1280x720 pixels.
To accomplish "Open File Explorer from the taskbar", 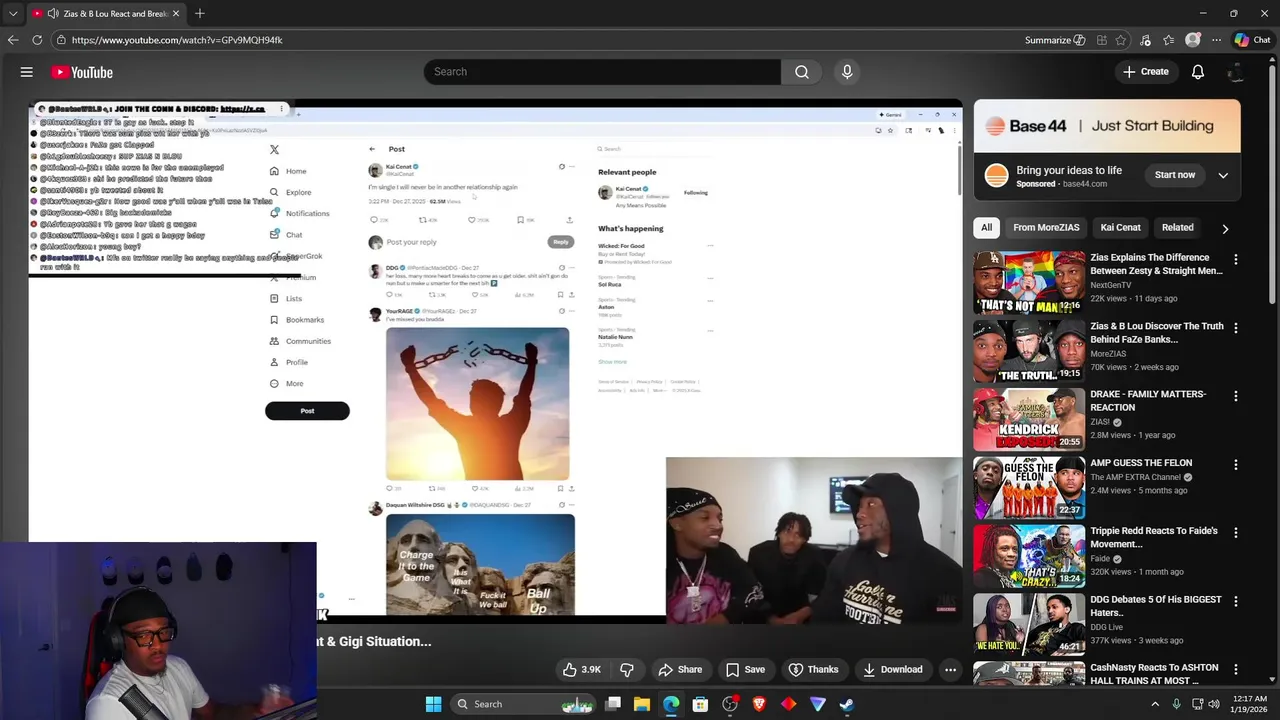I will coord(642,704).
